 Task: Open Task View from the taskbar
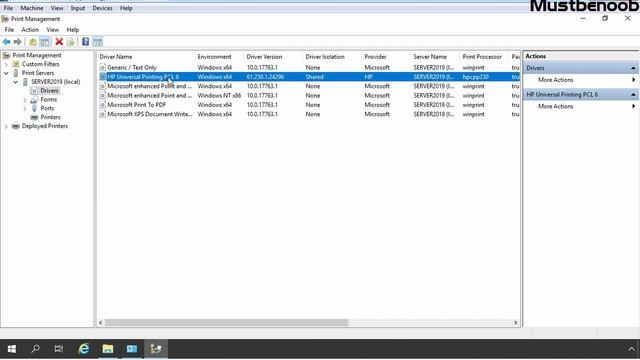tap(59, 349)
